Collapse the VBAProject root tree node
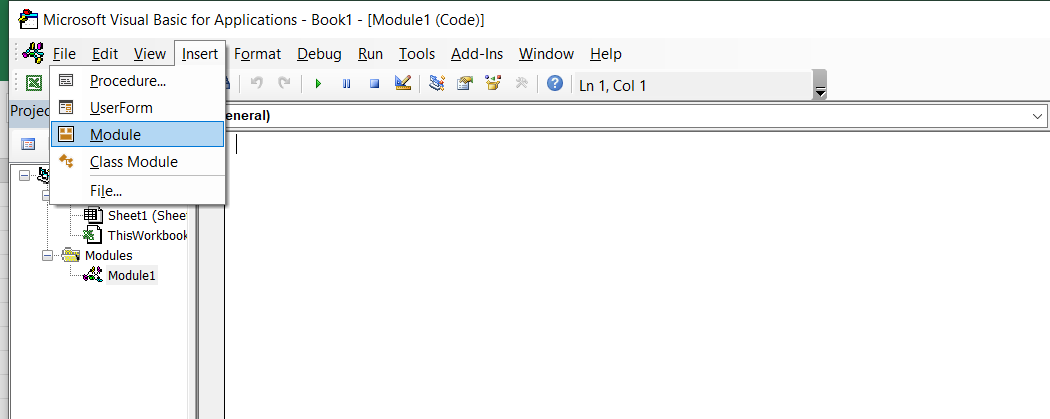 (x=24, y=175)
